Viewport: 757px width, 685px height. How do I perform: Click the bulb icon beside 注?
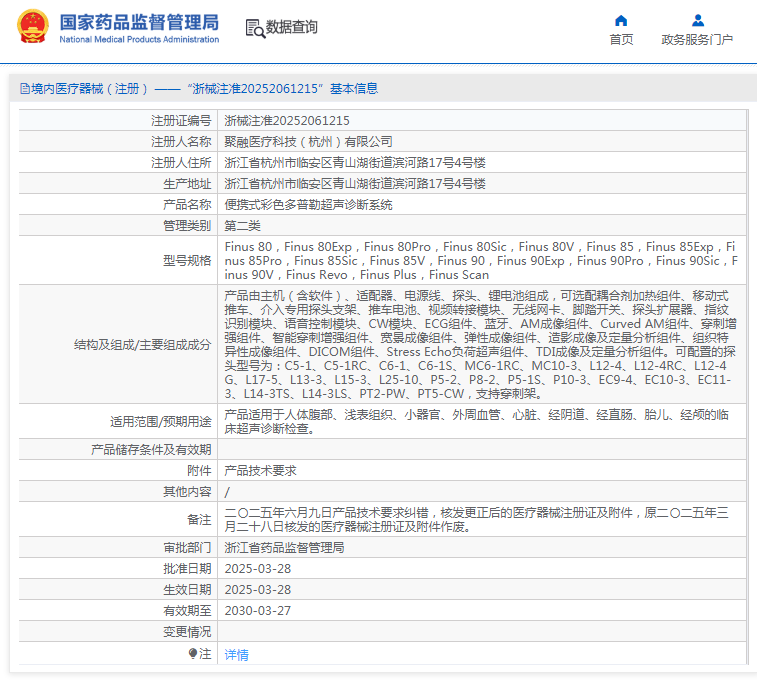[x=194, y=653]
